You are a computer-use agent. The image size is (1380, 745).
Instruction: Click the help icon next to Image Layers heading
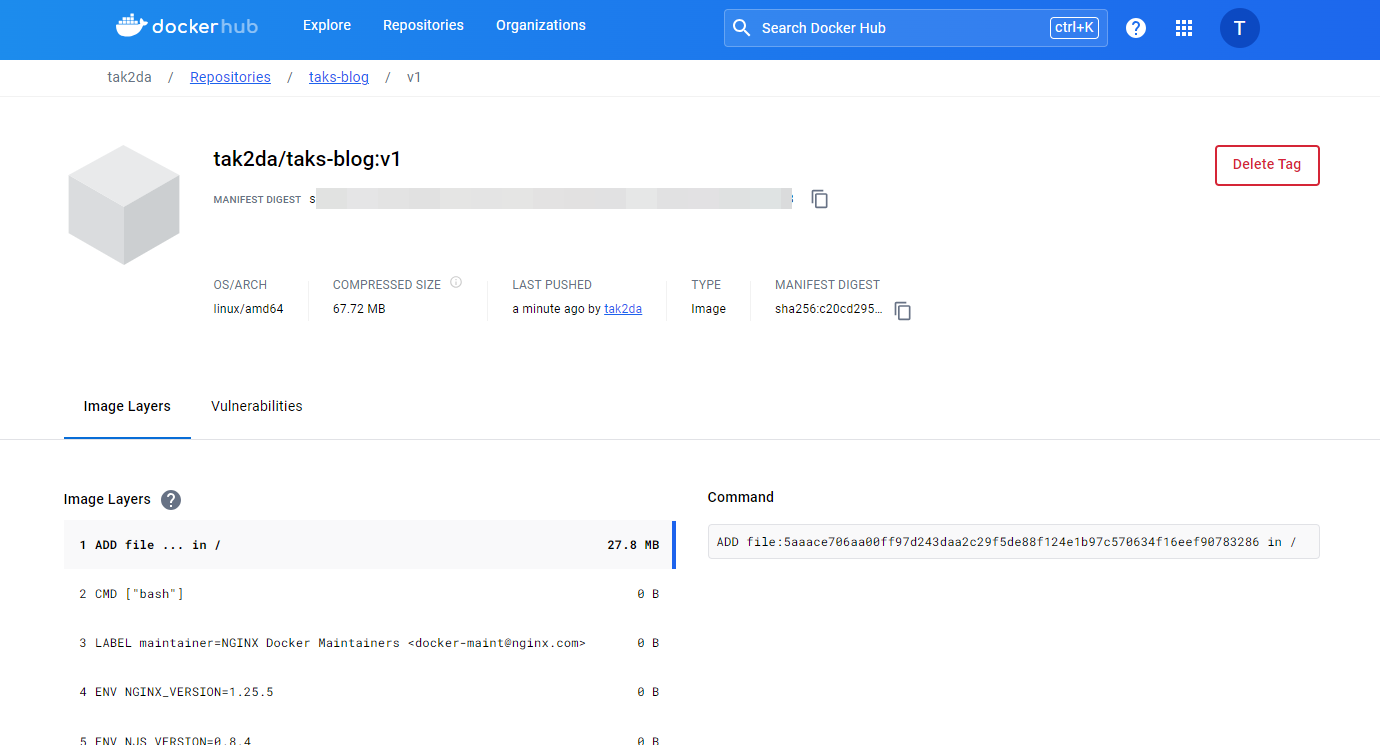[x=171, y=500]
